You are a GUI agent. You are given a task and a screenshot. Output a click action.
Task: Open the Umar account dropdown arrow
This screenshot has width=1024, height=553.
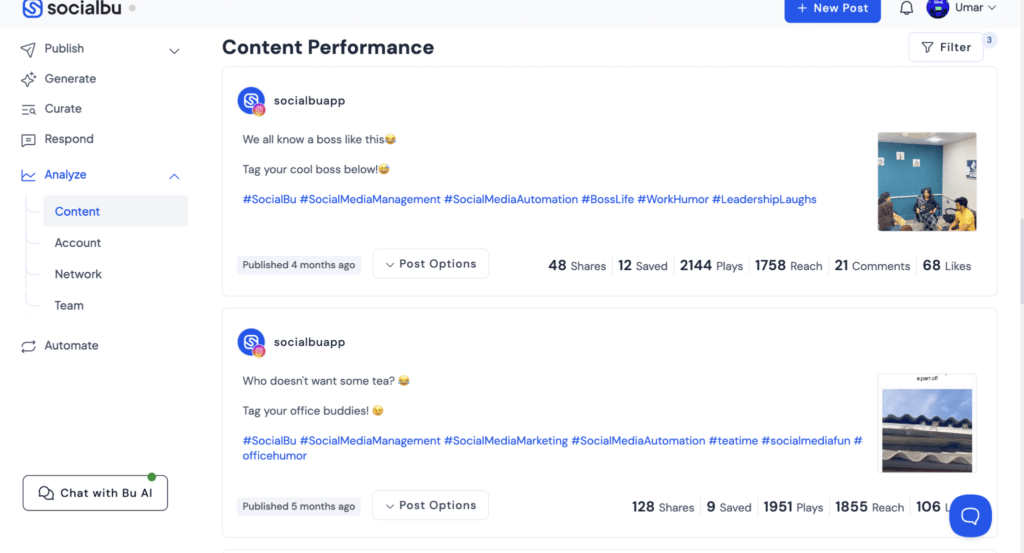click(992, 8)
